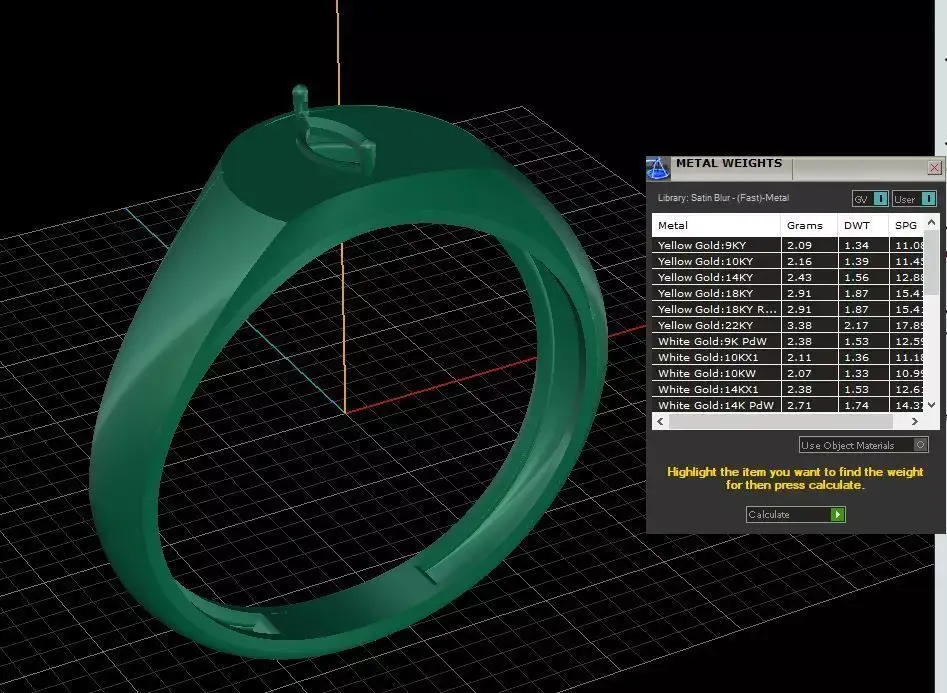Image resolution: width=947 pixels, height=693 pixels.
Task: Click the scroll up arrow in metals list
Action: tap(931, 223)
